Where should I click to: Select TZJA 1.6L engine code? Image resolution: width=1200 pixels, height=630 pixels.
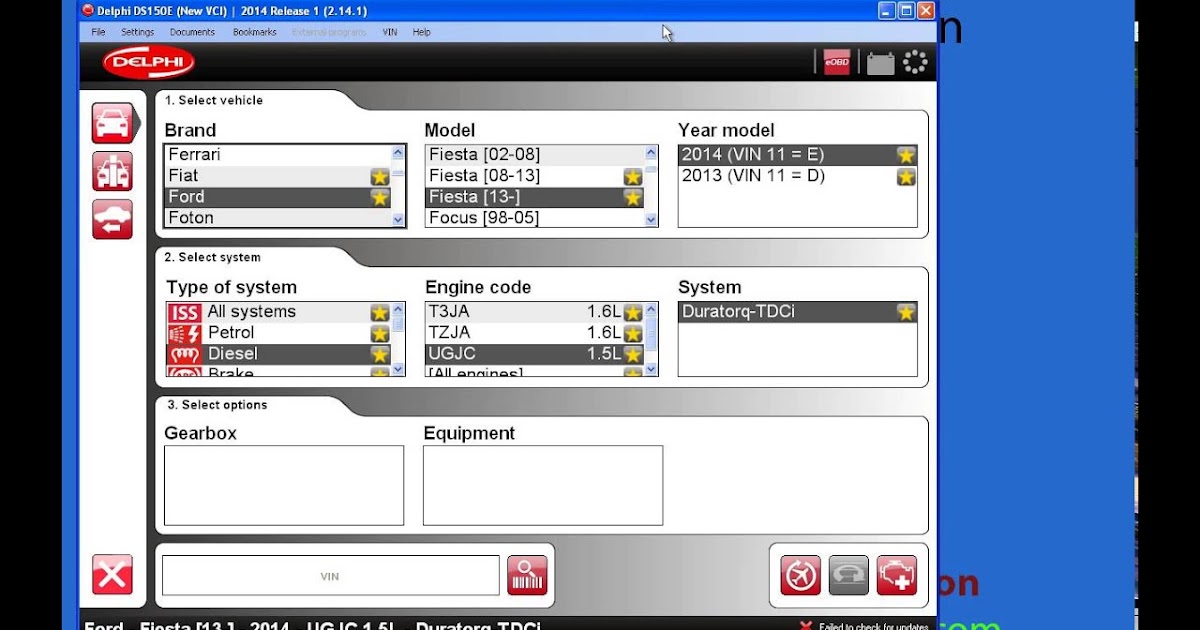[x=534, y=333]
